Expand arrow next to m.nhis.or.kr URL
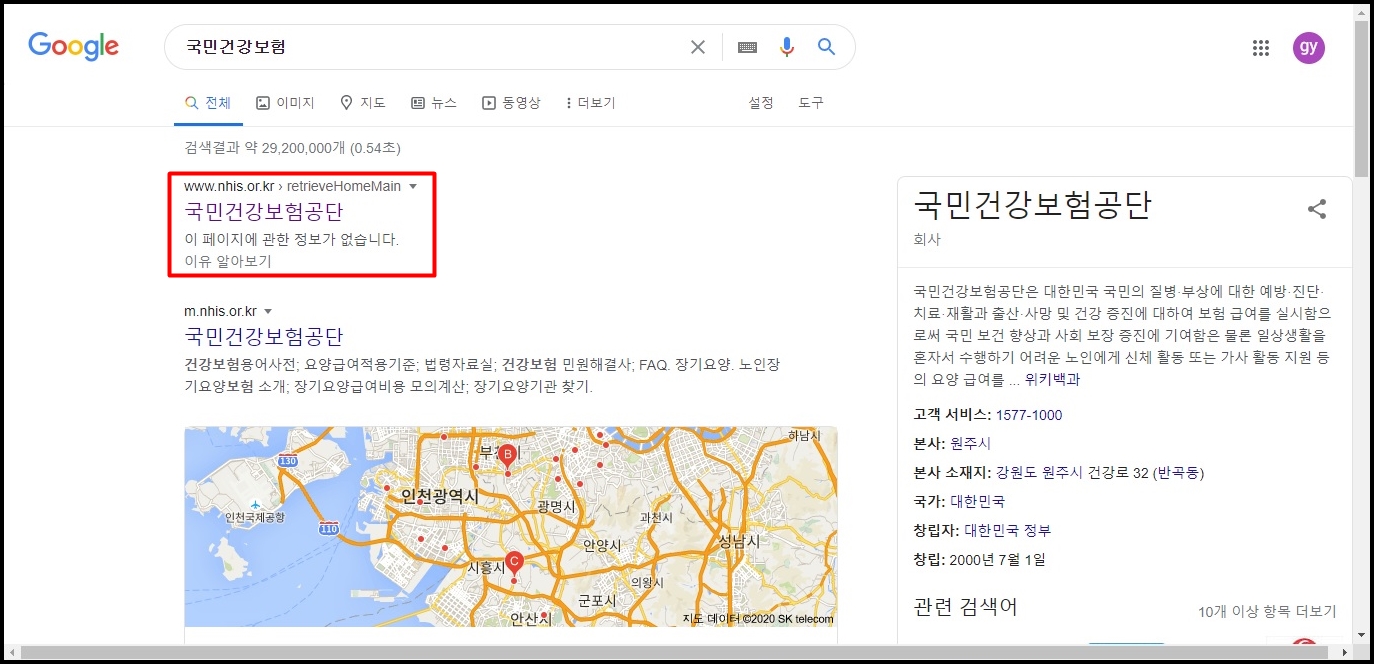 pyautogui.click(x=268, y=311)
